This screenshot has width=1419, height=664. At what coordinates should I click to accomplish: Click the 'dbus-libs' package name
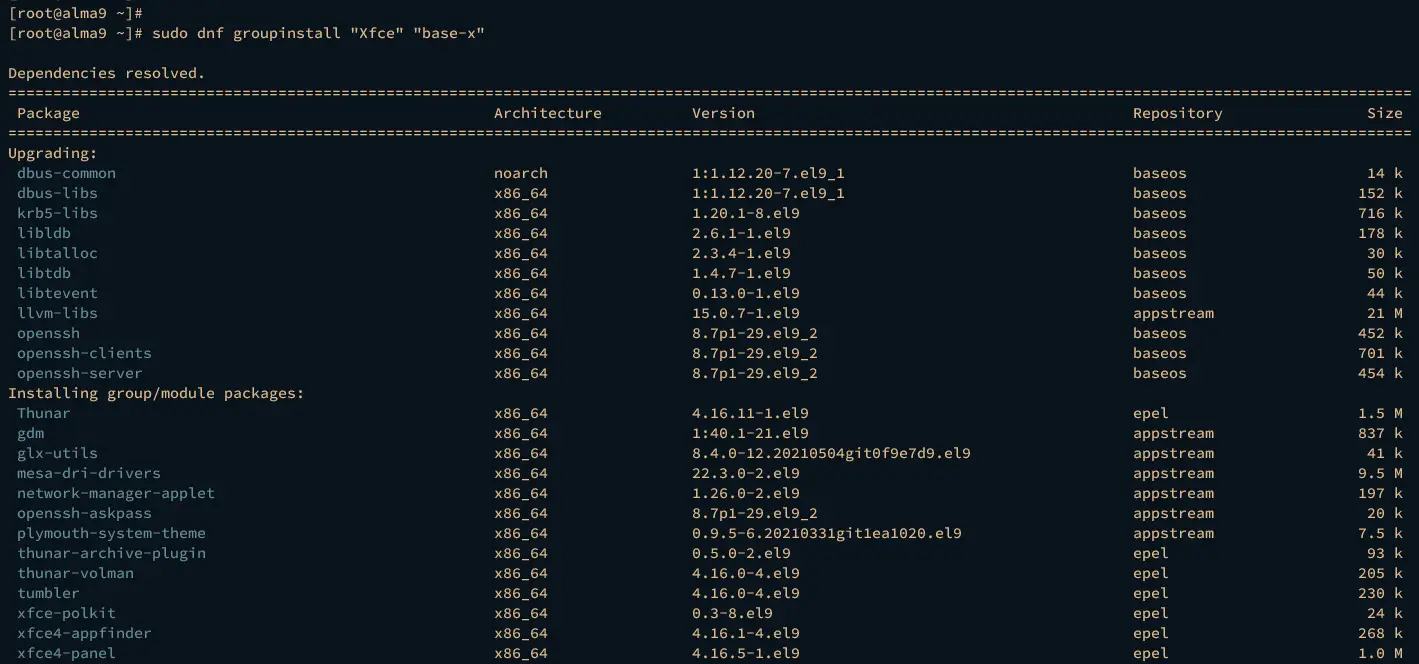(57, 193)
